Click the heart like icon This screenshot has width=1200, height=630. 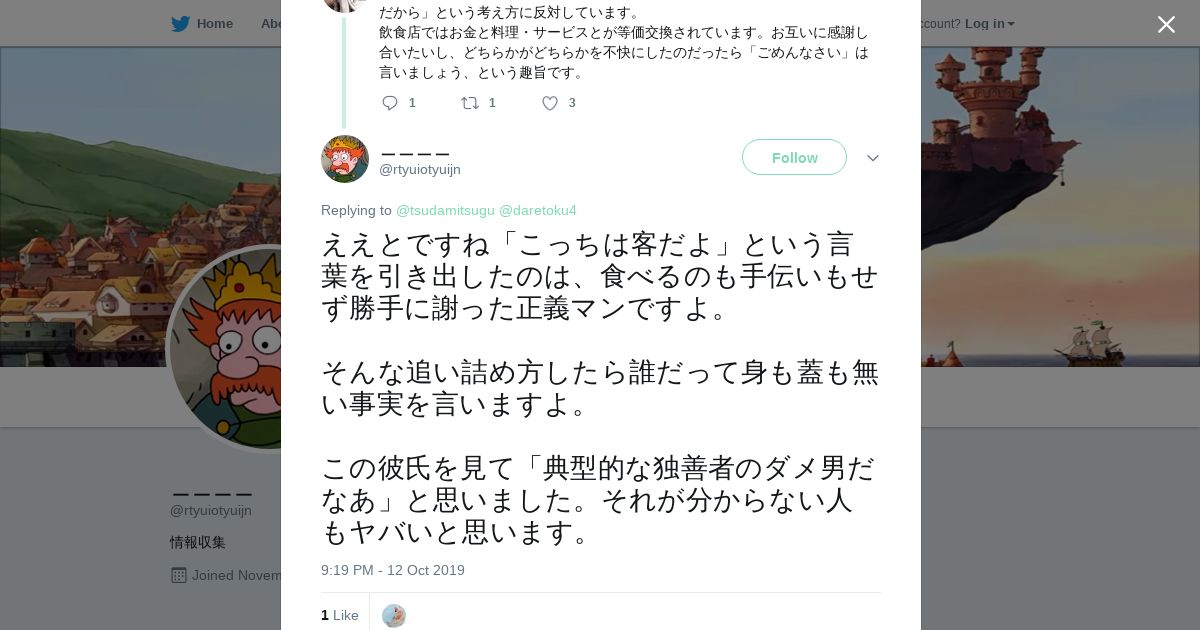point(549,102)
